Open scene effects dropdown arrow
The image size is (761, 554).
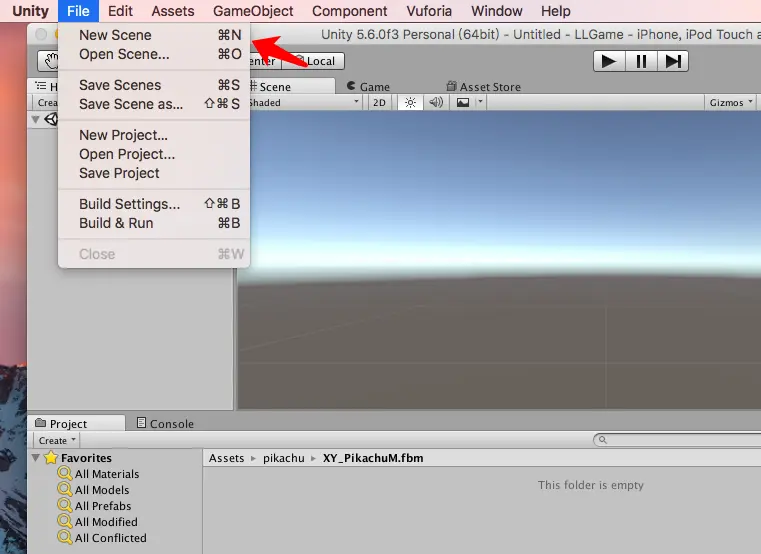[480, 102]
